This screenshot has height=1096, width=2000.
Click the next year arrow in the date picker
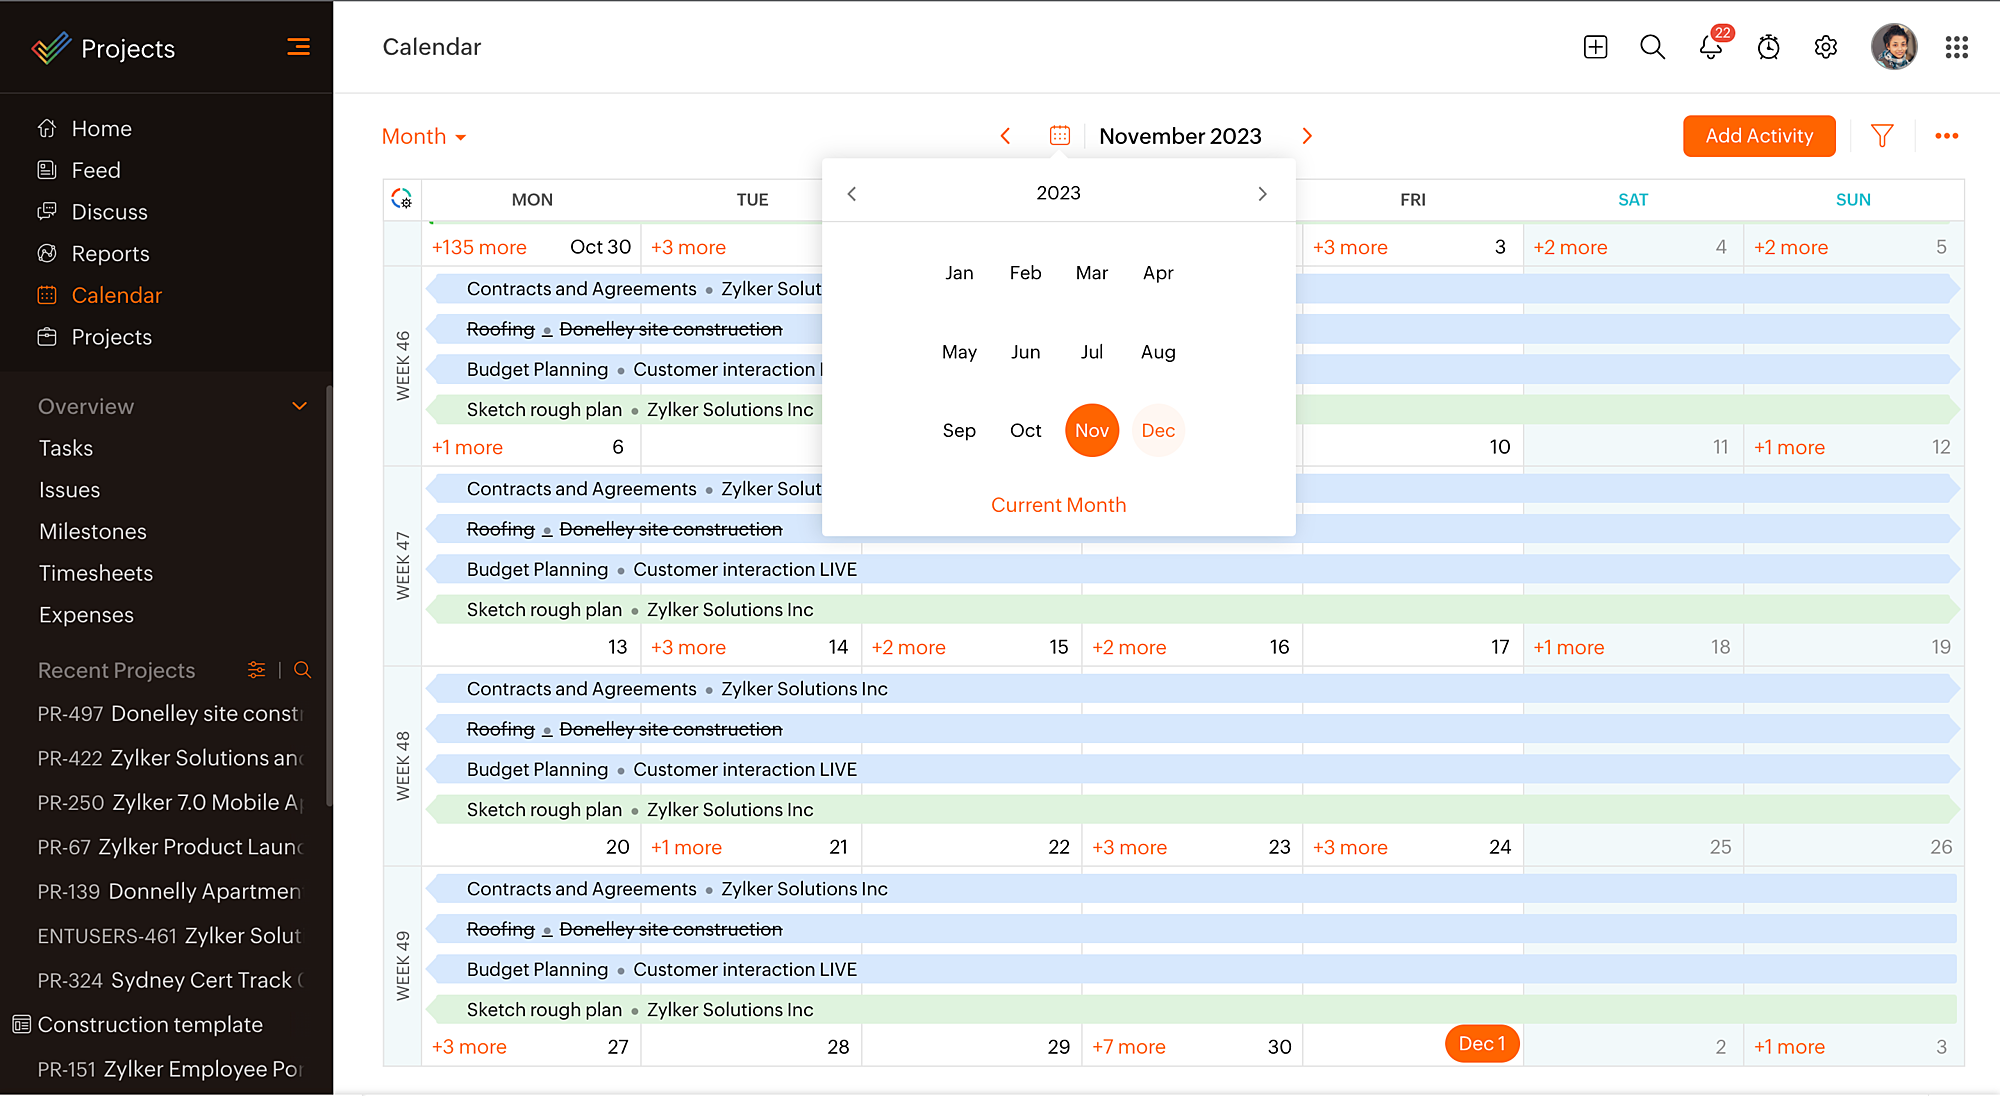tap(1263, 193)
